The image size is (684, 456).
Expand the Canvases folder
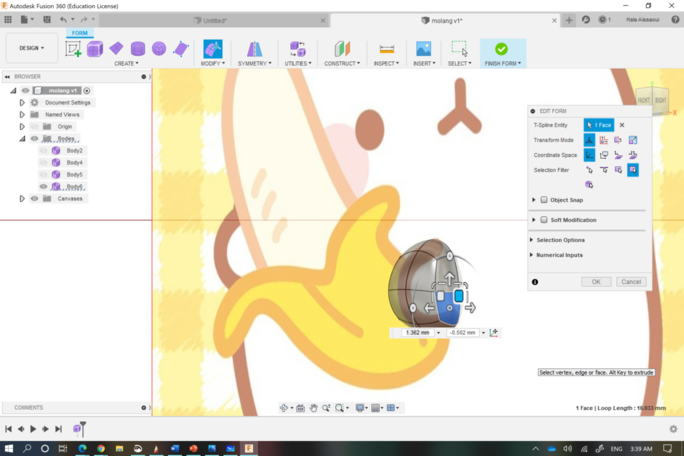[x=22, y=199]
